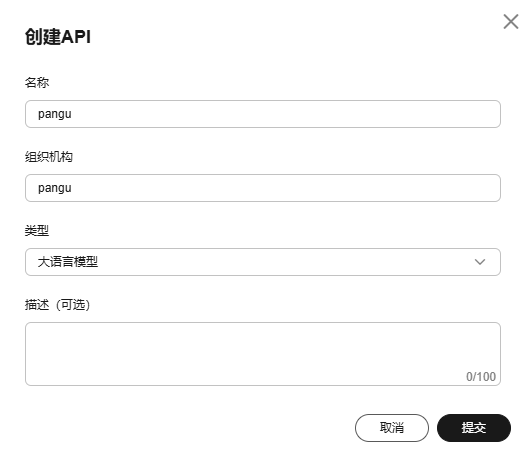
Task: Click the 类型 field label
Action: pos(37,231)
